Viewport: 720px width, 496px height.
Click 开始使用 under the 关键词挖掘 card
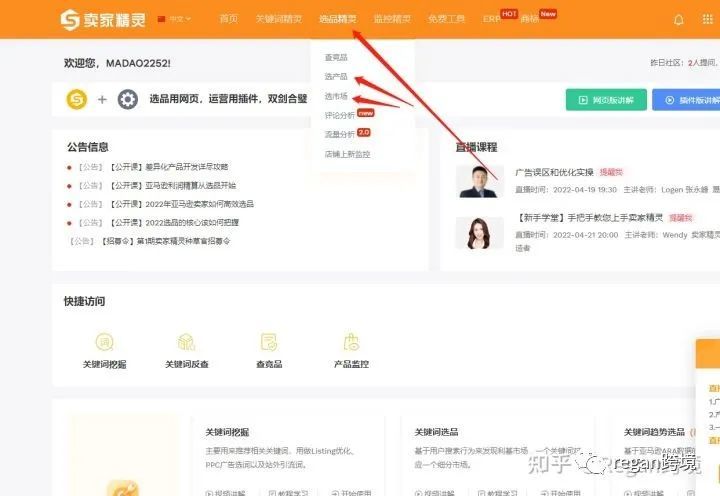pyautogui.click(x=351, y=493)
